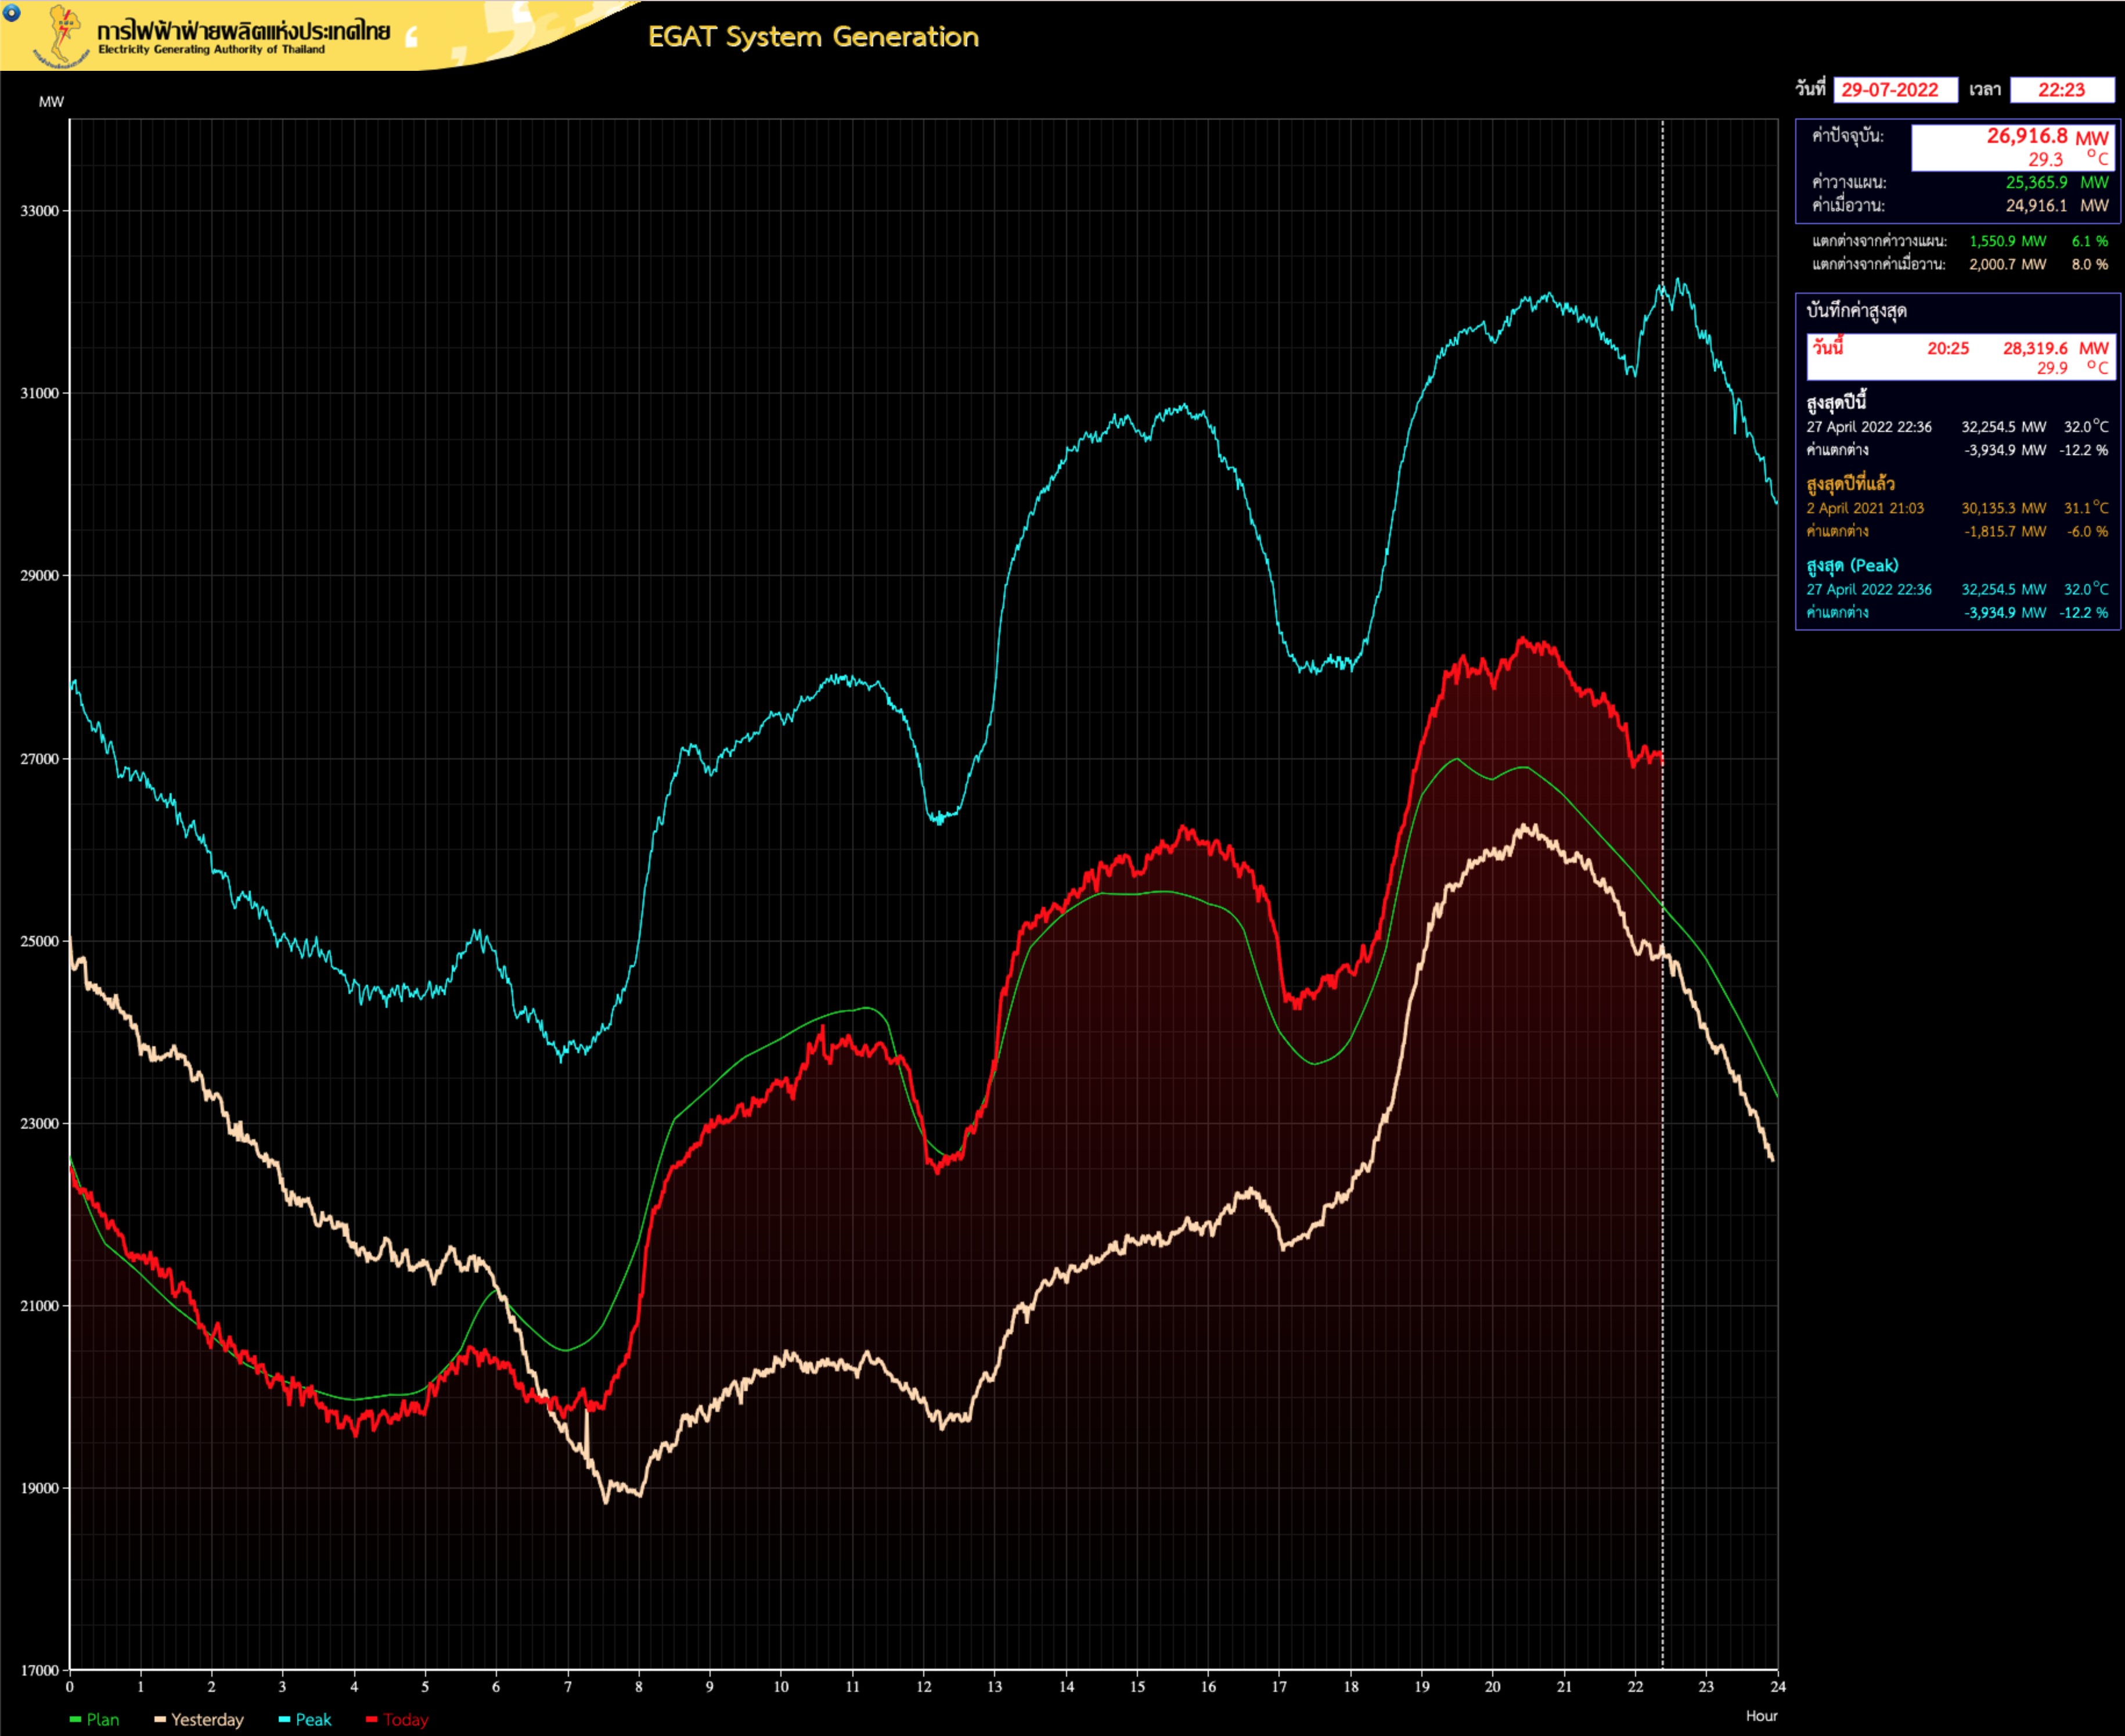Toggle the Today series legend label
This screenshot has width=2125, height=1736.
click(406, 1719)
